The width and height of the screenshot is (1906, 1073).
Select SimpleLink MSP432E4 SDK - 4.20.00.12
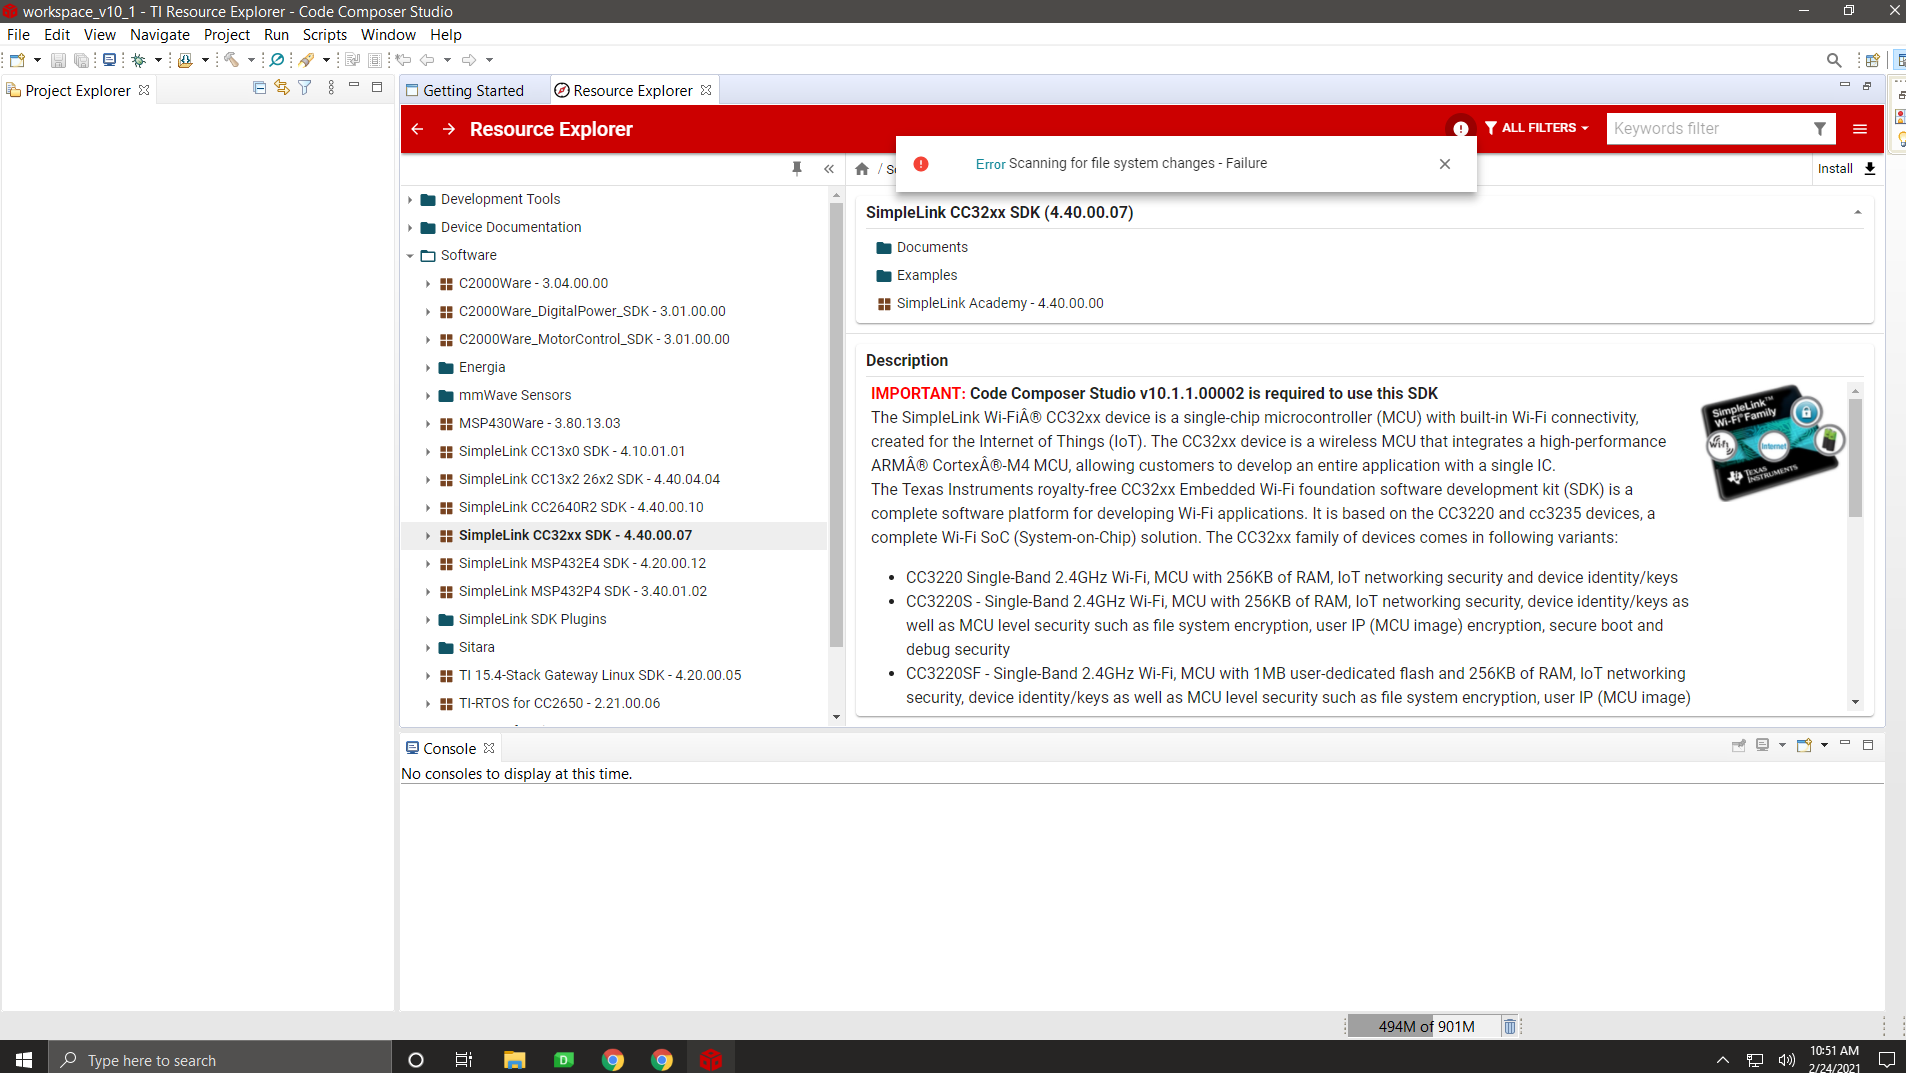click(x=582, y=563)
